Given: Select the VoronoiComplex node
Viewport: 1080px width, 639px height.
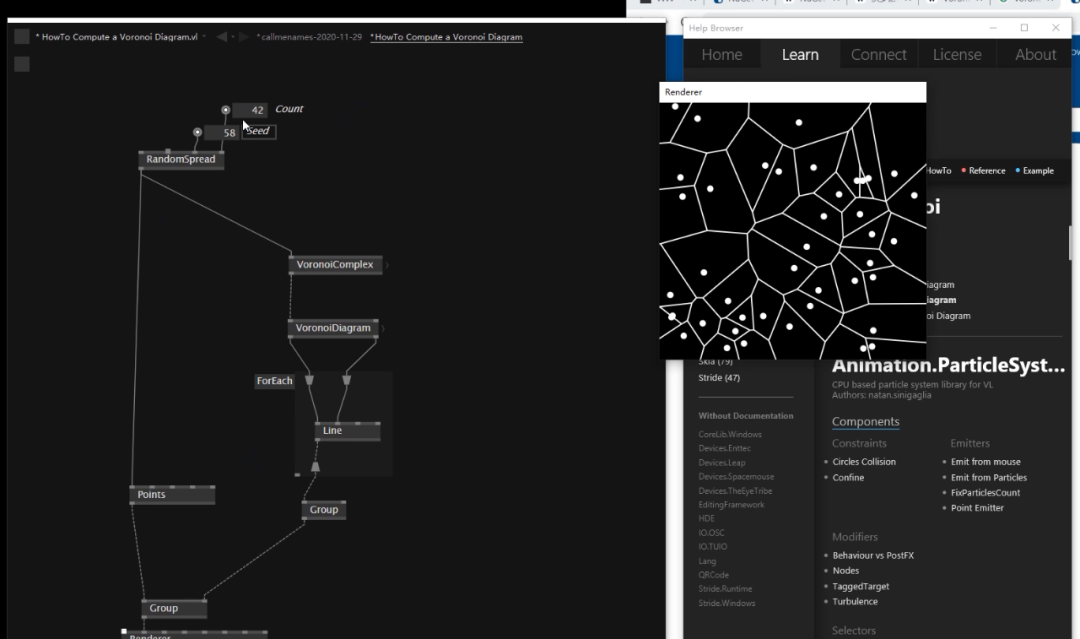Looking at the screenshot, I should click(335, 264).
